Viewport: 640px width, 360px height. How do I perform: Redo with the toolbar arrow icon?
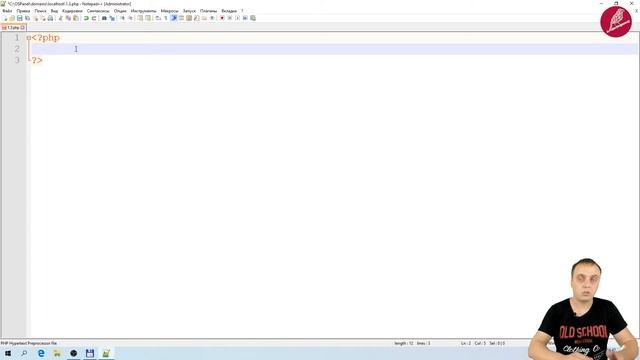coord(94,18)
